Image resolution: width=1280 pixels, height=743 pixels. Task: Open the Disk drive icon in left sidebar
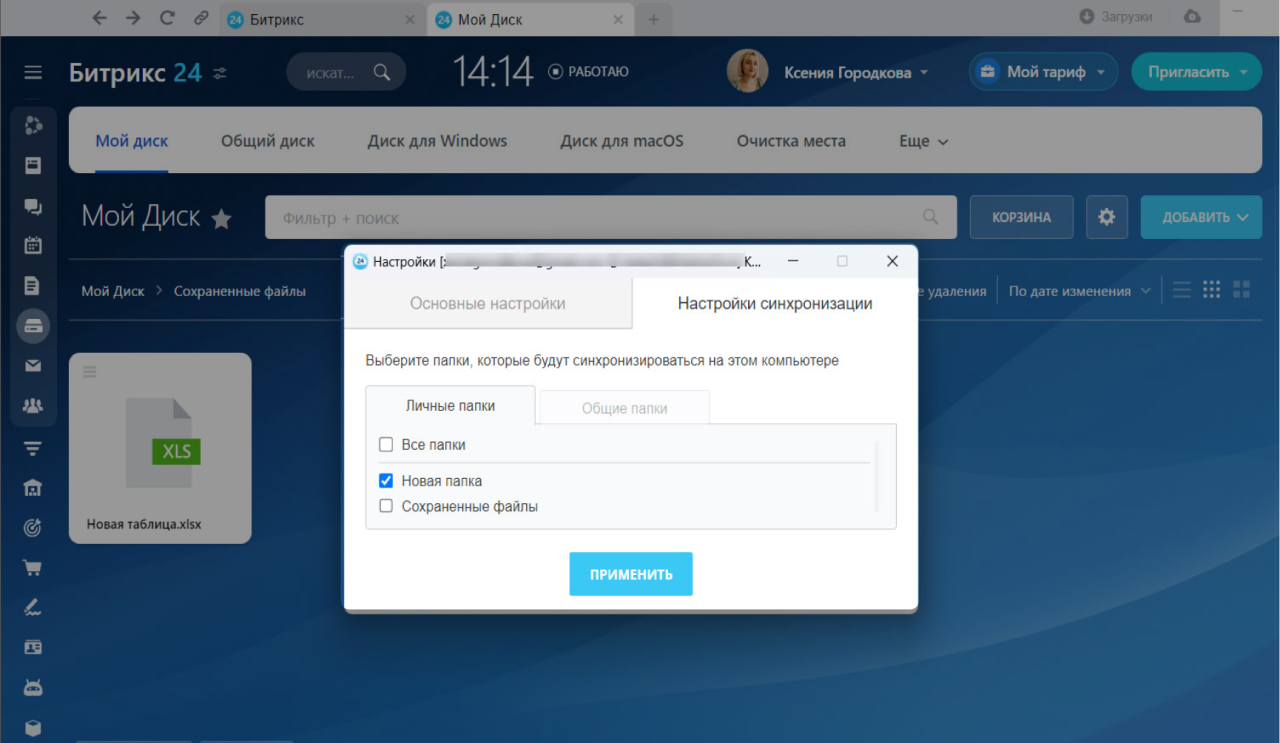[x=33, y=326]
